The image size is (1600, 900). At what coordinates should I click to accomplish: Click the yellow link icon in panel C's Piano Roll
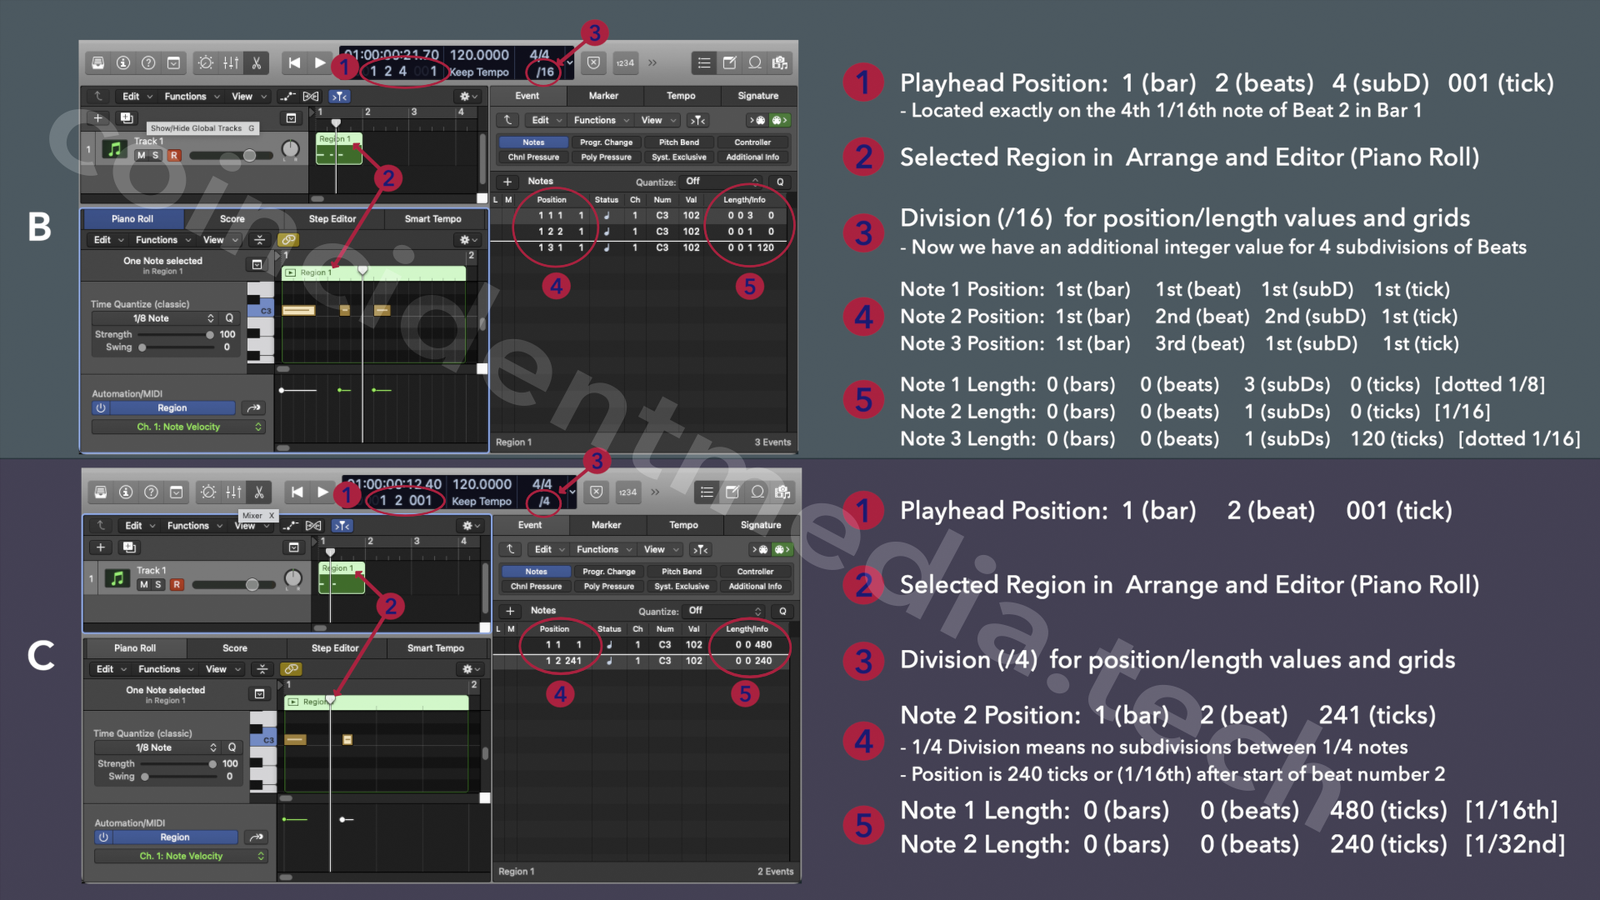click(x=291, y=669)
